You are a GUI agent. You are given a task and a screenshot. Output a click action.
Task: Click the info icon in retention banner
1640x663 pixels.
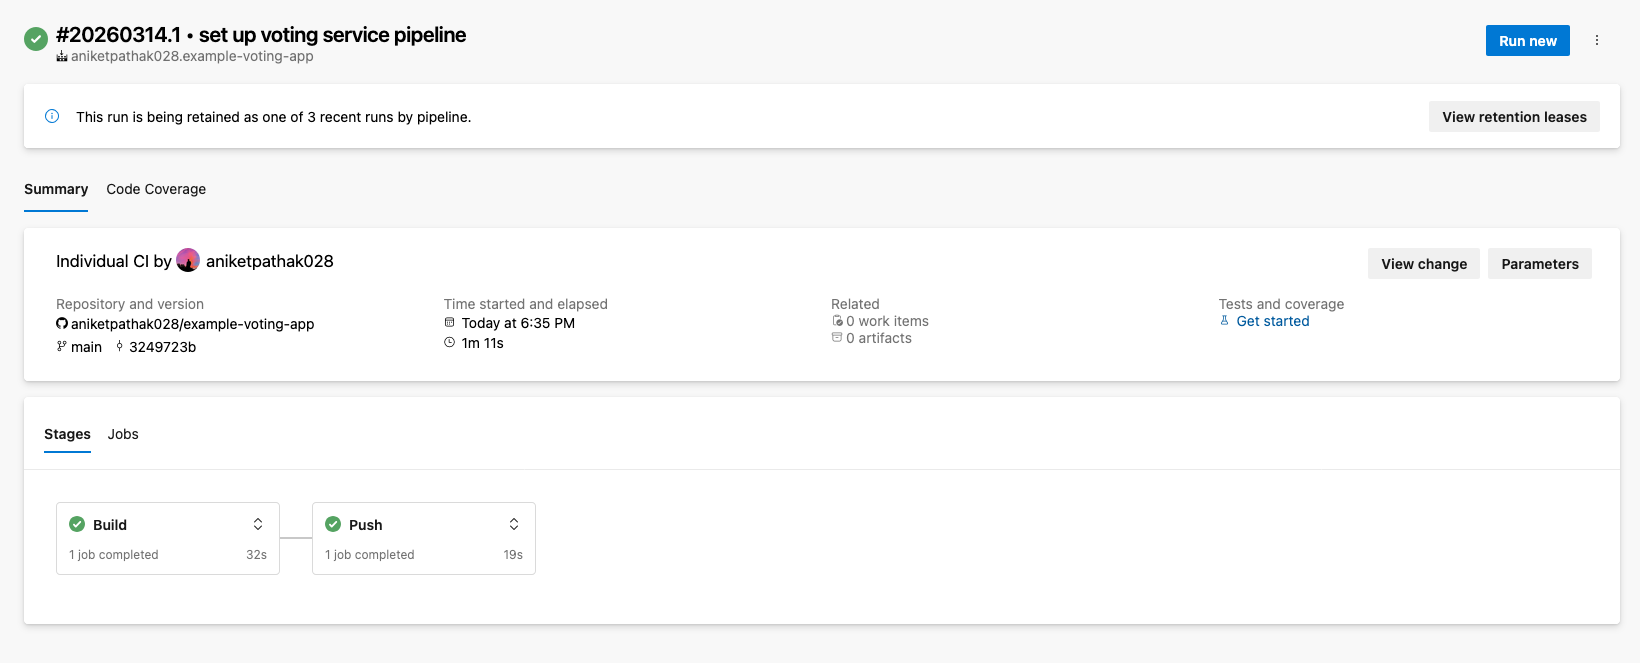(x=52, y=116)
